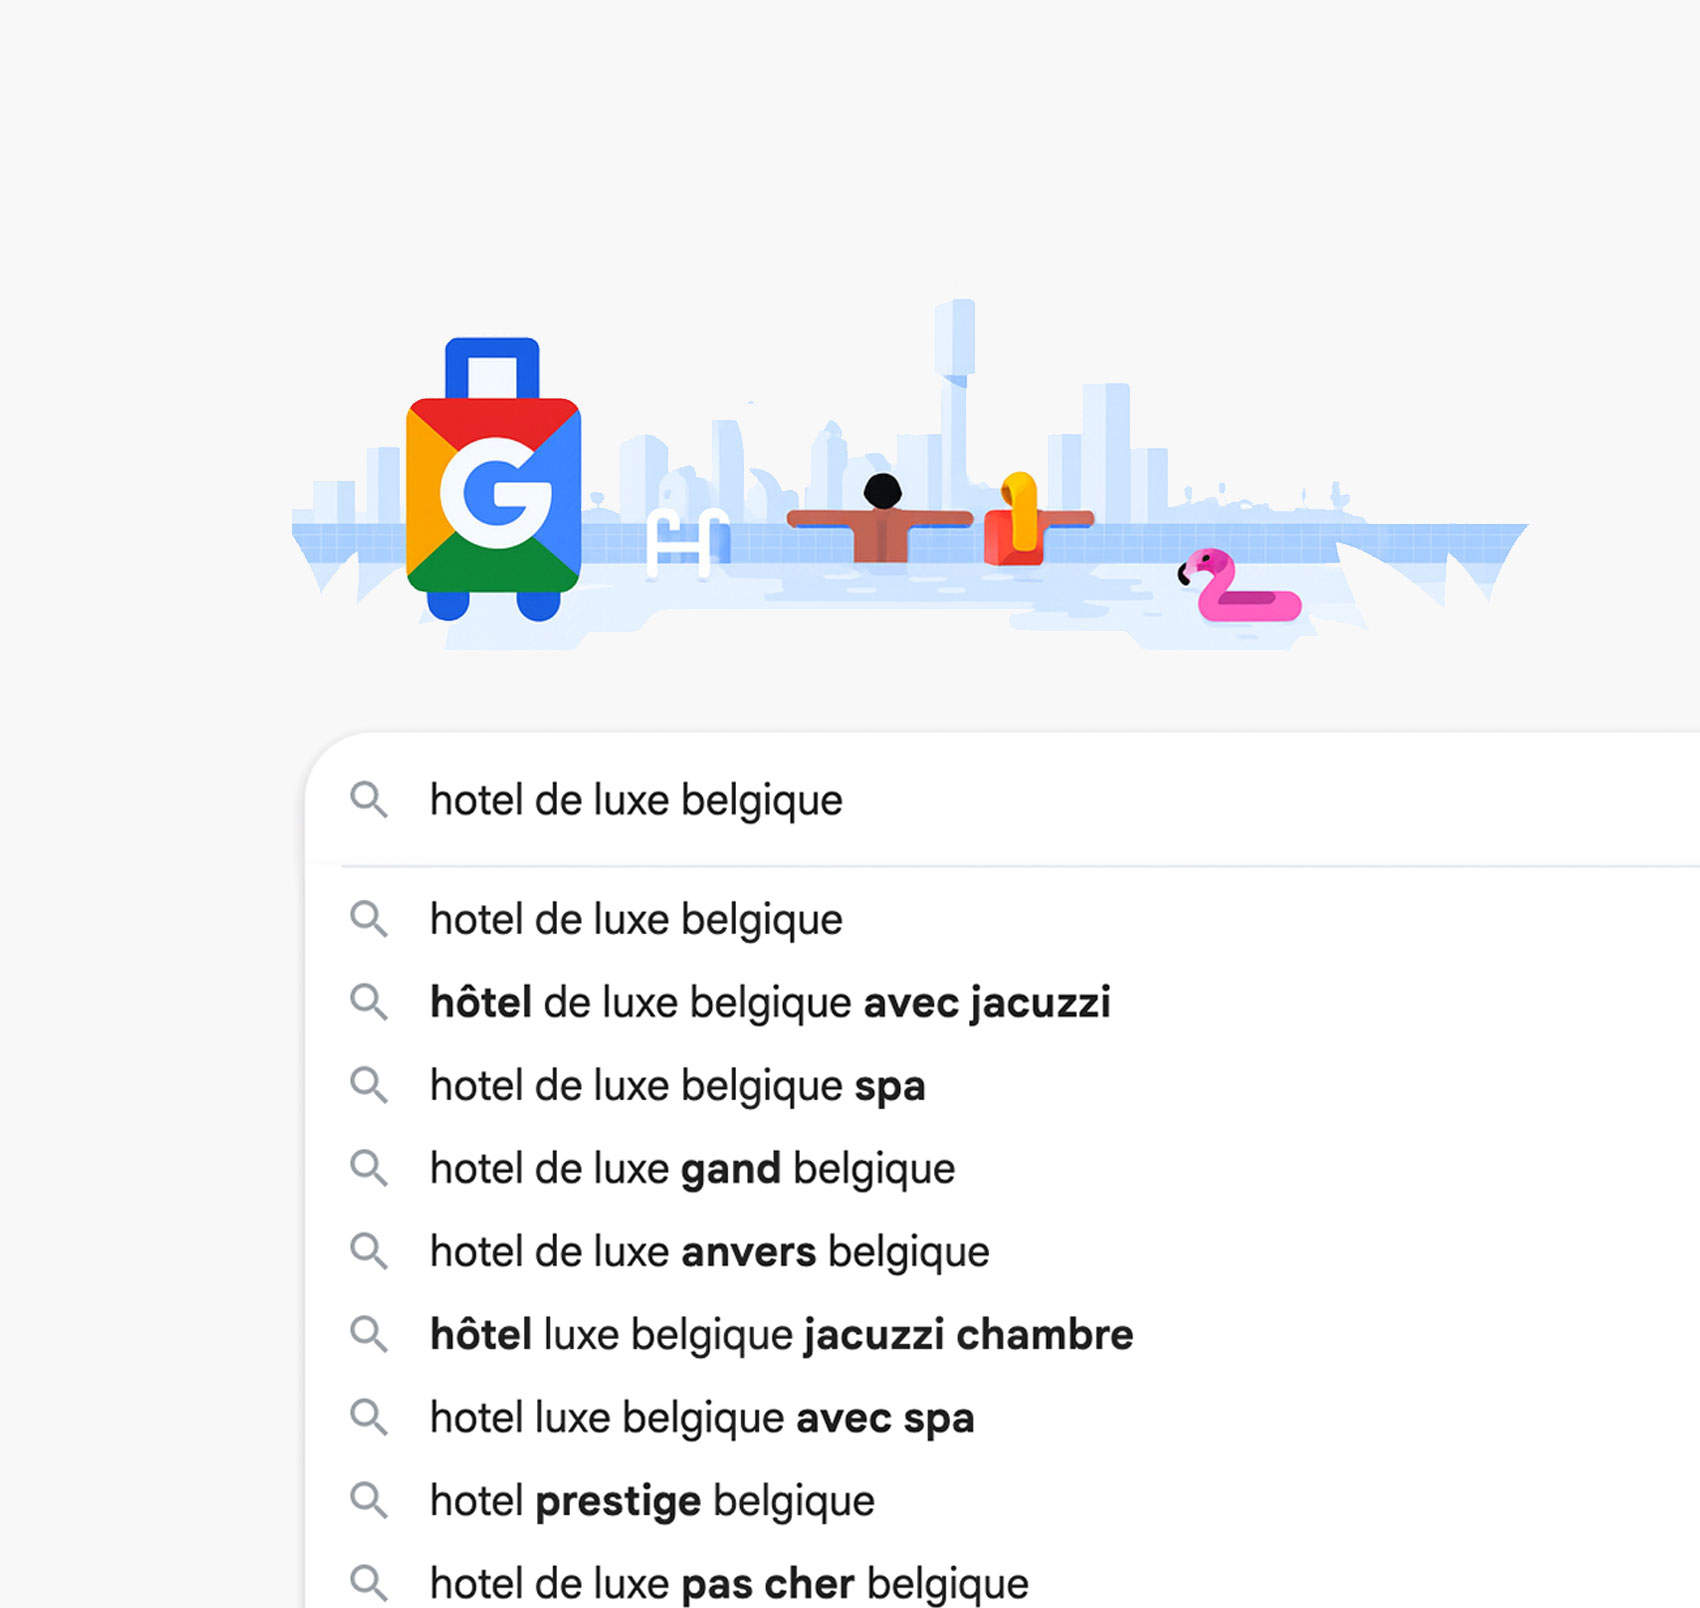Select the 'hotel de luxe gand belgique' suggestion

(692, 1169)
